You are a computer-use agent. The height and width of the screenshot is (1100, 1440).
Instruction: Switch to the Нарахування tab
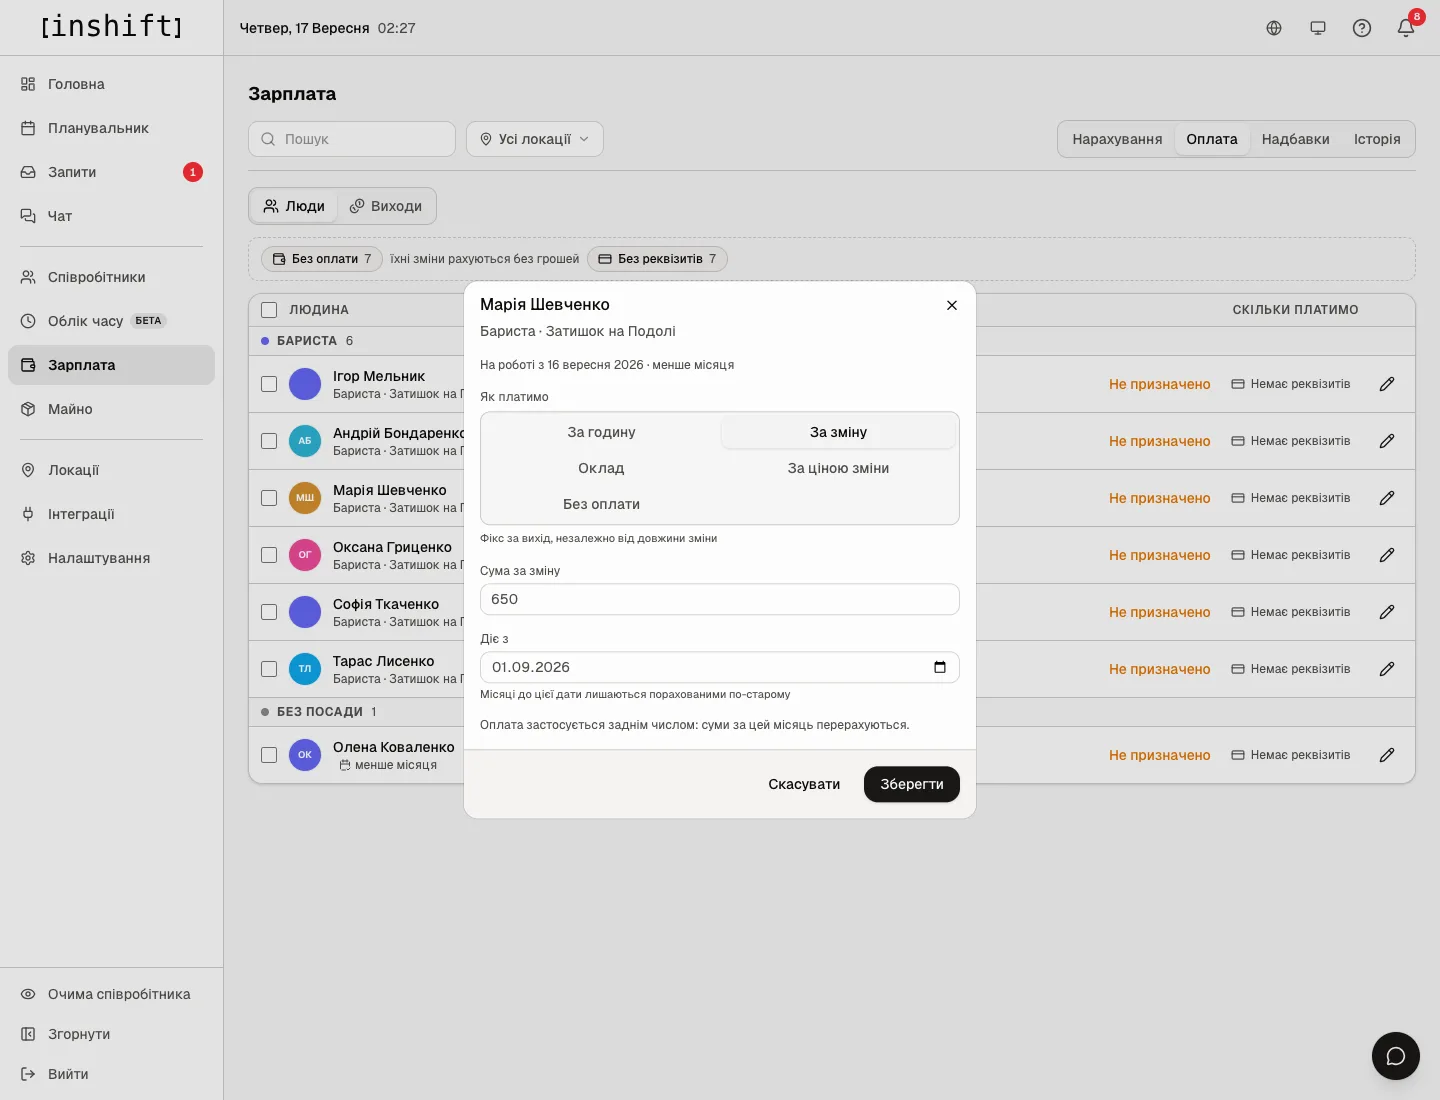(x=1117, y=139)
